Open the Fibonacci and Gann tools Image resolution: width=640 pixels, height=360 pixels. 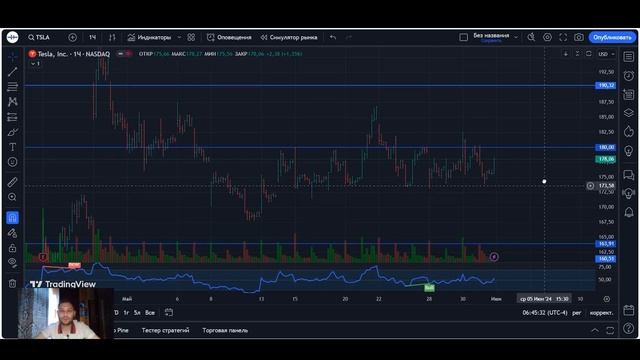coord(13,87)
